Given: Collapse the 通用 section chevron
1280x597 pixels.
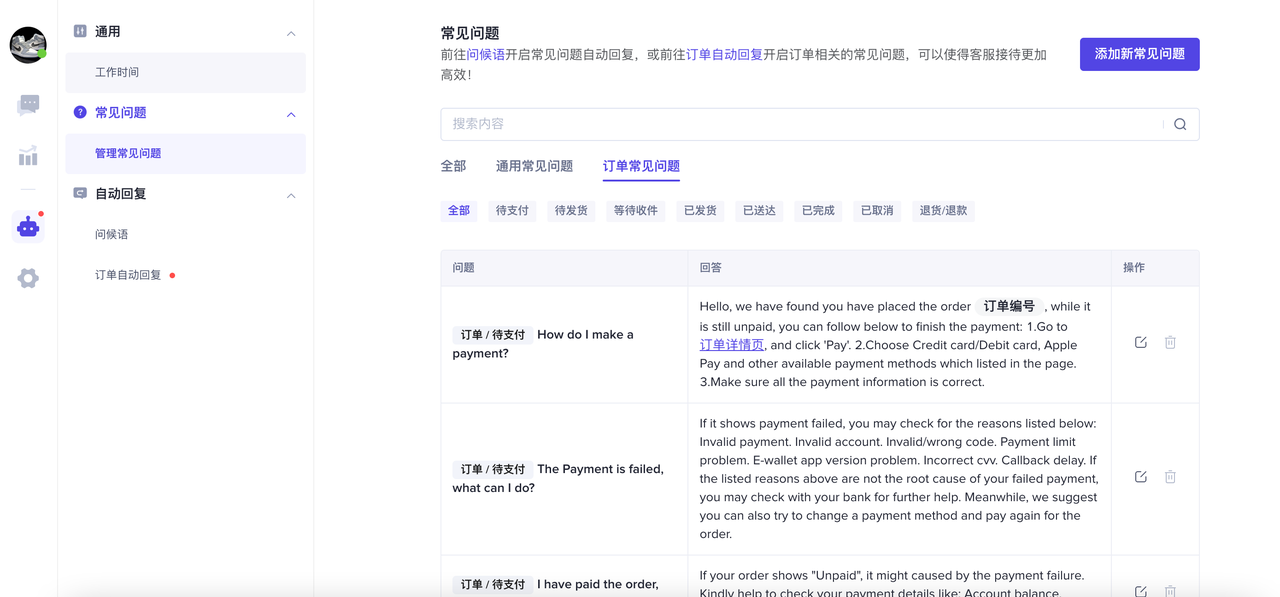Looking at the screenshot, I should pyautogui.click(x=291, y=33).
